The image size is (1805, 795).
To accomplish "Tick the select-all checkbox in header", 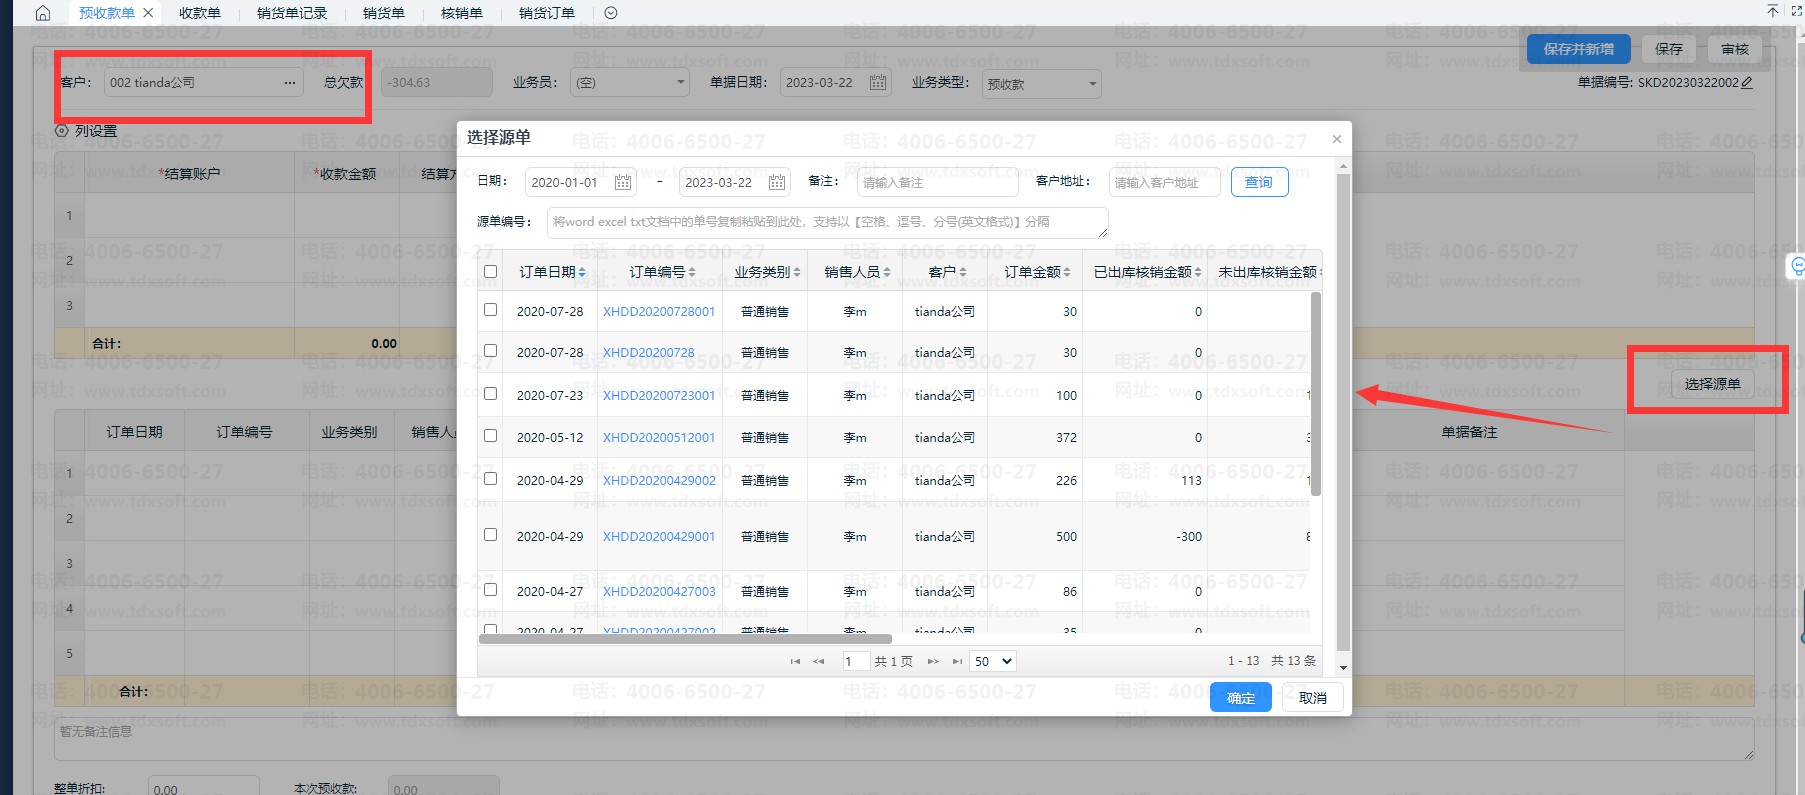I will [x=490, y=271].
